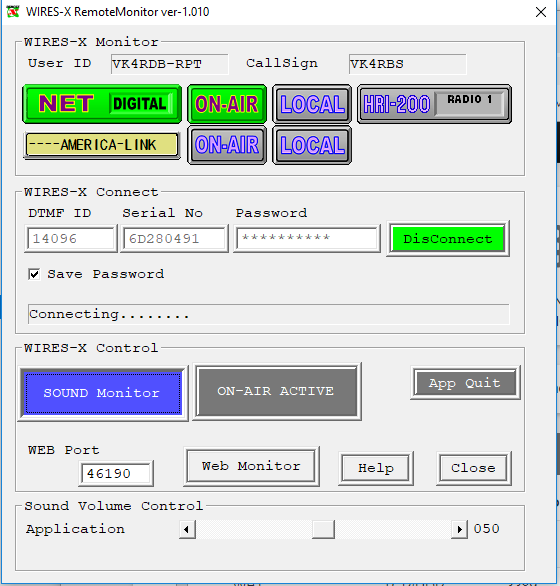Click the CallSign field VK4RBS
This screenshot has width=560, height=586.
(407, 64)
